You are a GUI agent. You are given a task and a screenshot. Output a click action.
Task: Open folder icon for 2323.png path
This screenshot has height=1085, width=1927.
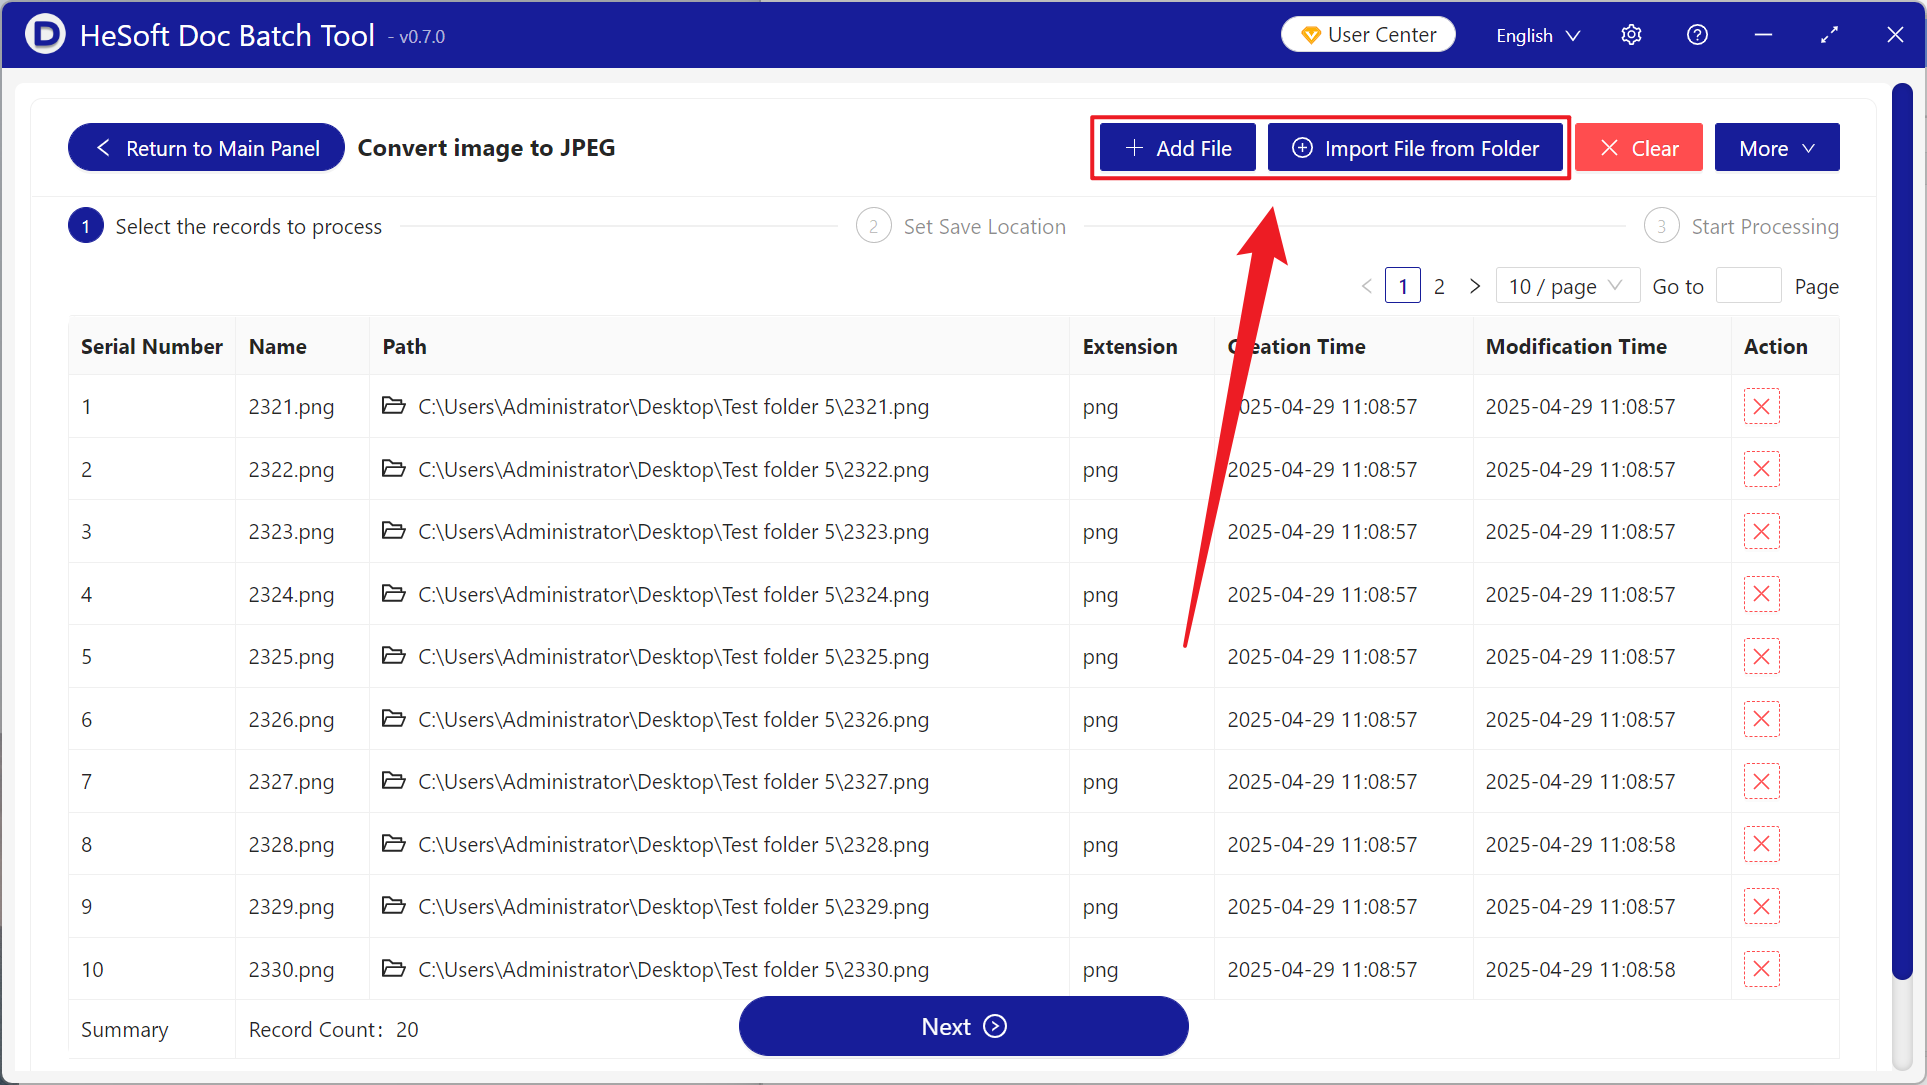(x=394, y=530)
